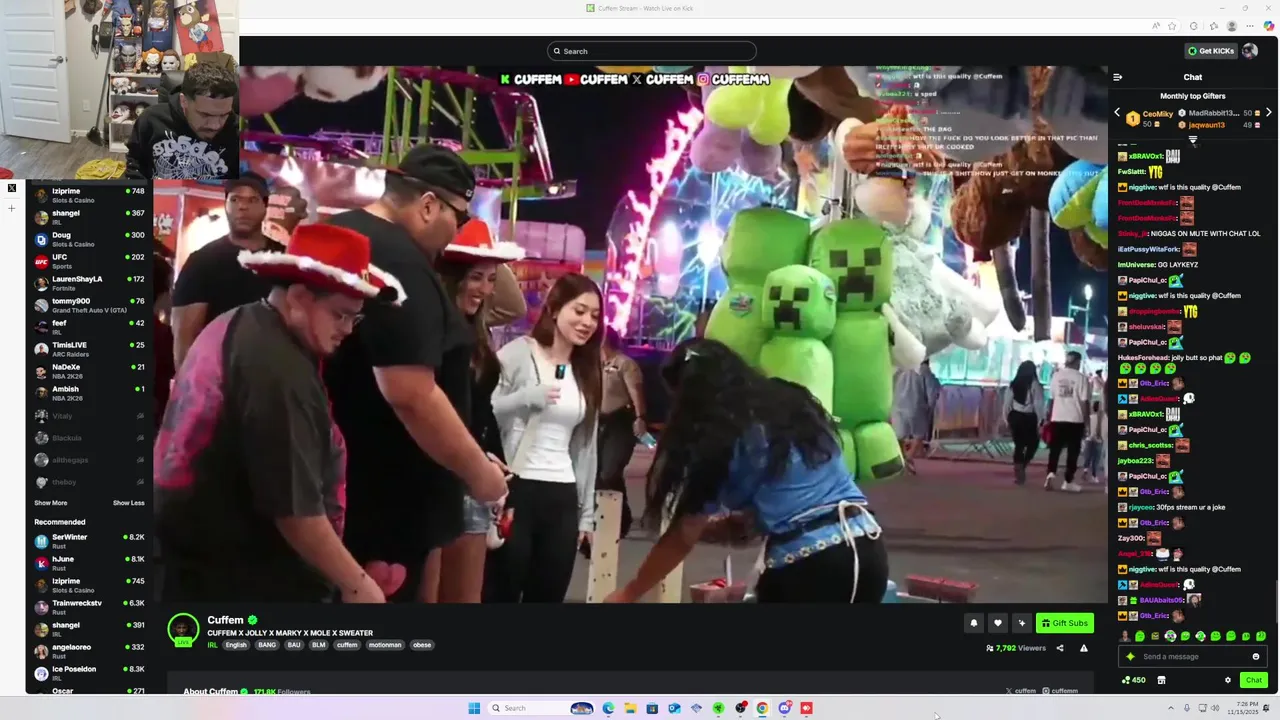Open the shangel channel with 367 viewers
Viewport: 1280px width, 720px height.
click(x=90, y=217)
